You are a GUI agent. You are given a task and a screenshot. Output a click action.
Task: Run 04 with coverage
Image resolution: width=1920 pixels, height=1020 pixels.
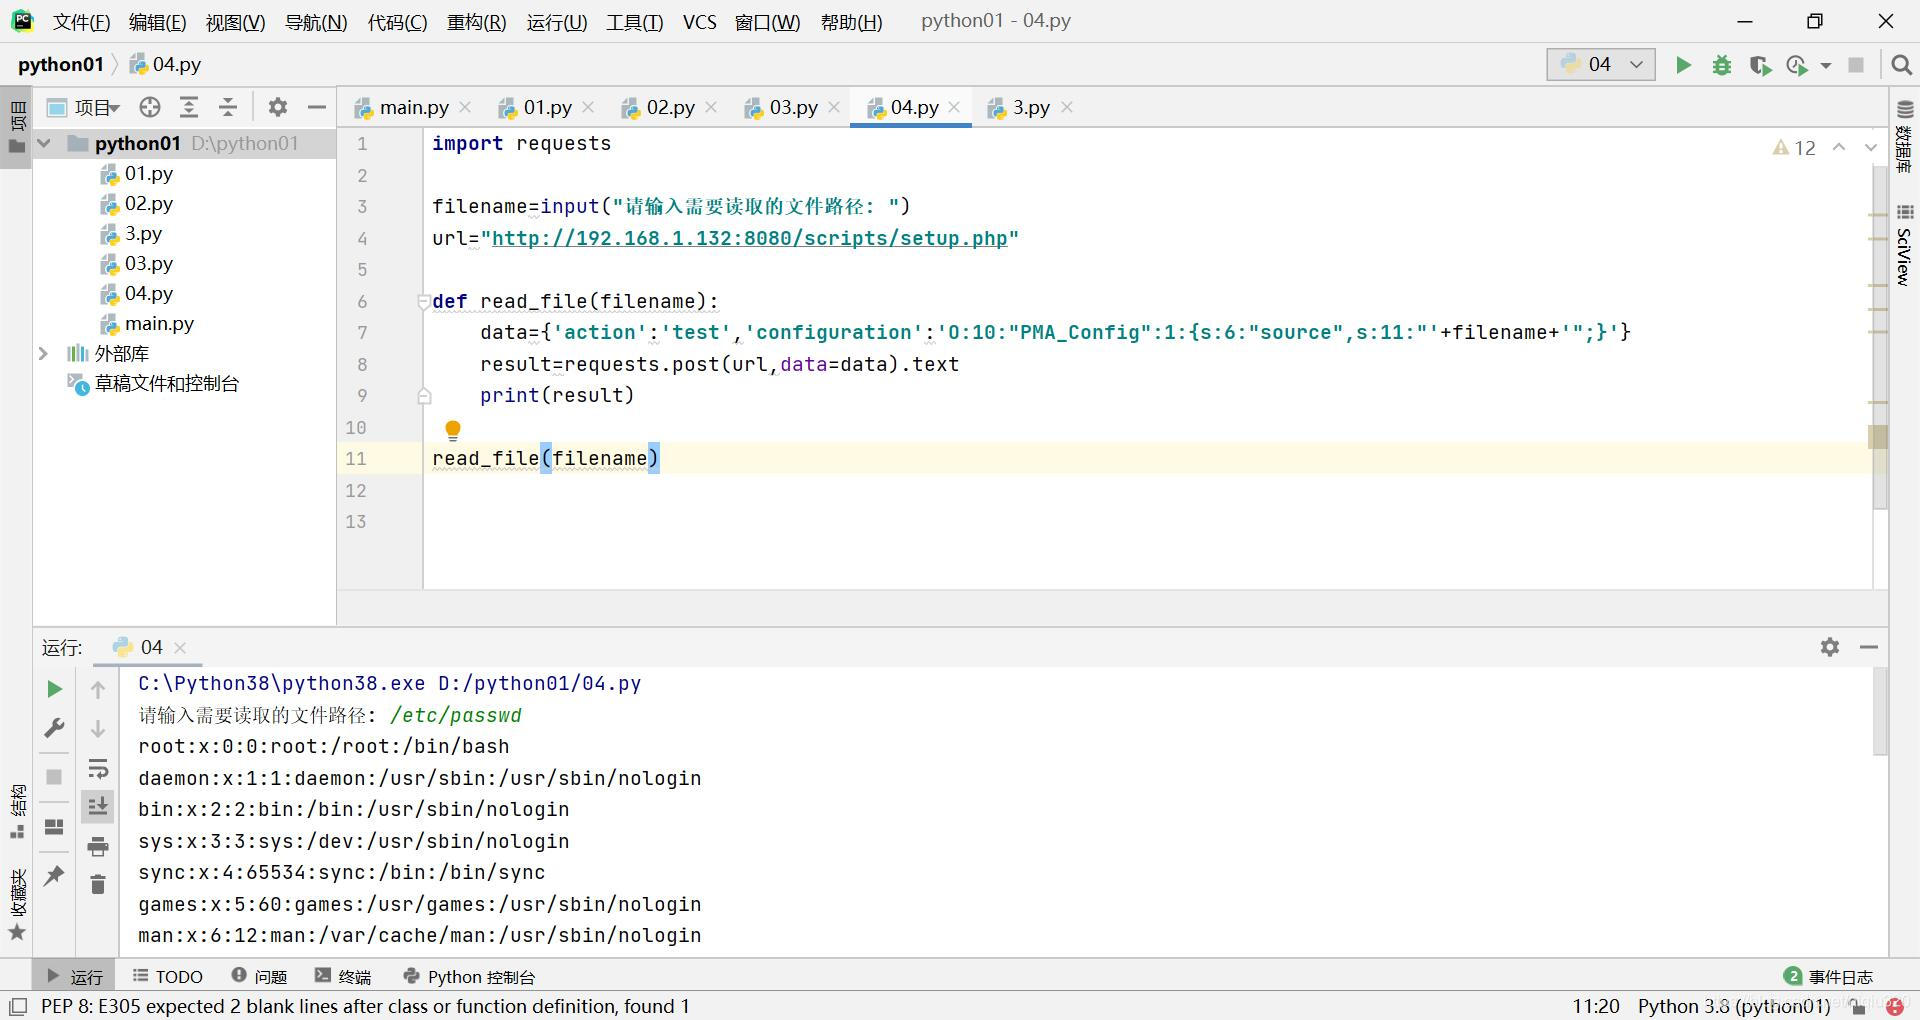[1760, 65]
